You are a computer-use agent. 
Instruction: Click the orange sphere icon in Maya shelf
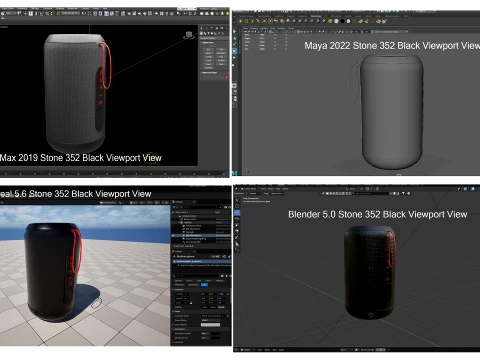click(x=330, y=21)
